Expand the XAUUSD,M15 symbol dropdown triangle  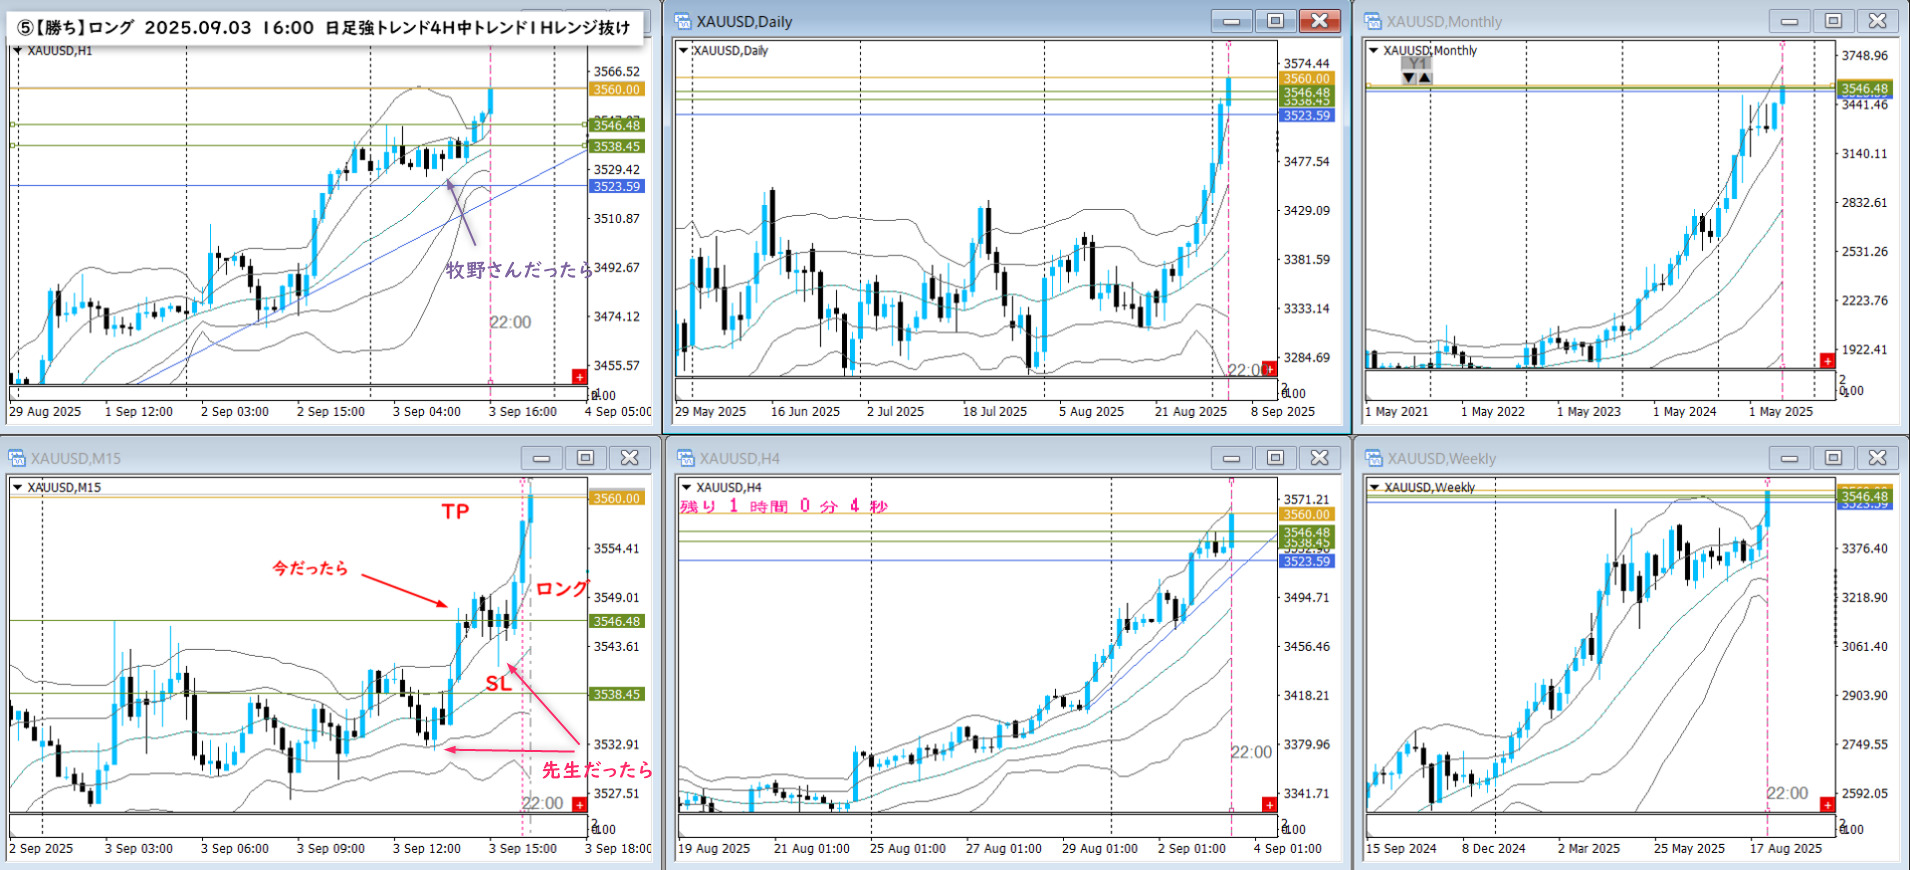(17, 488)
